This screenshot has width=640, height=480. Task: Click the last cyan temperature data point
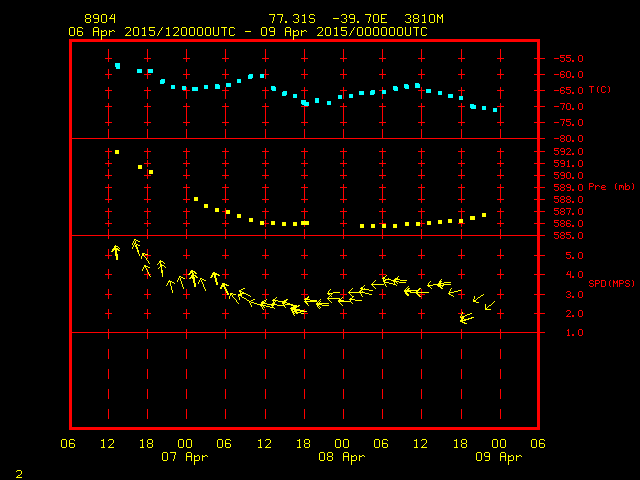pyautogui.click(x=495, y=110)
